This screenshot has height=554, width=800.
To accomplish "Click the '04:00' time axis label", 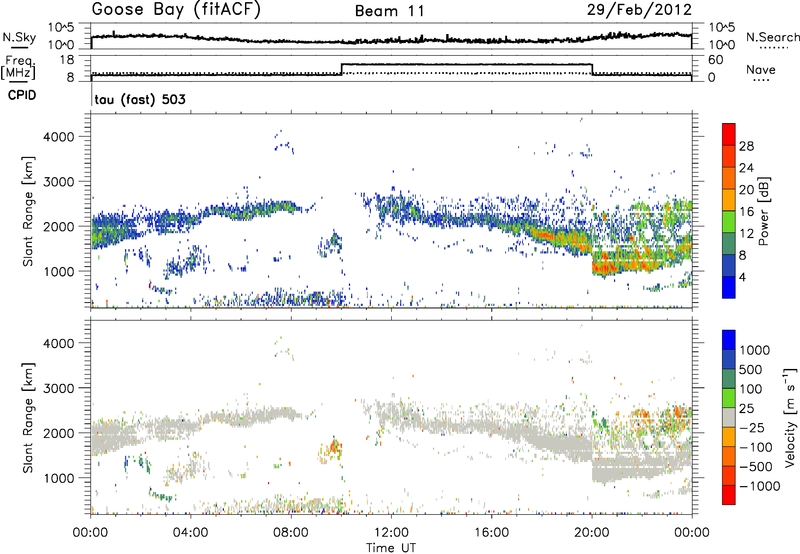I will [191, 533].
